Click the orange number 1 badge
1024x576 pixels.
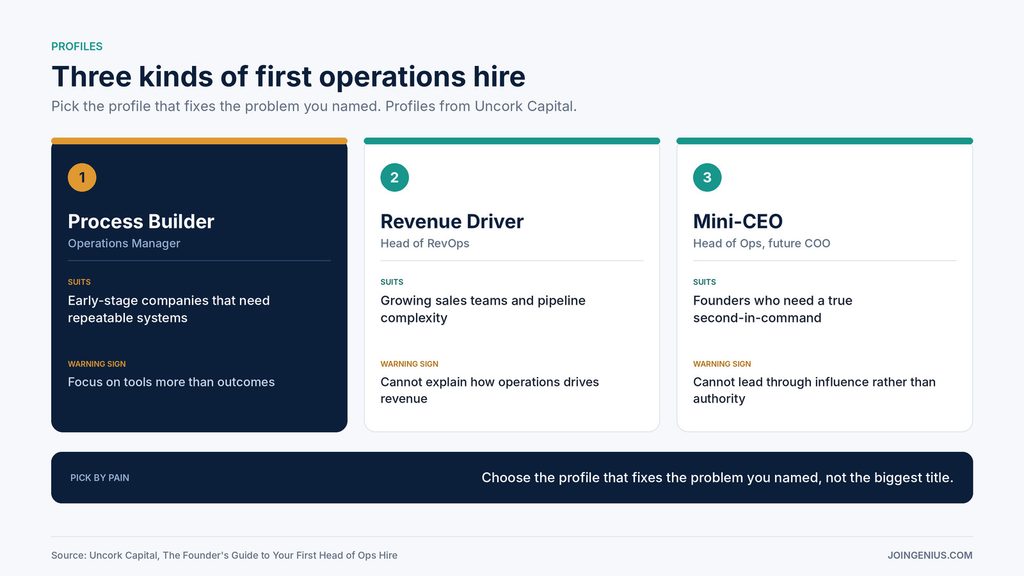point(82,178)
